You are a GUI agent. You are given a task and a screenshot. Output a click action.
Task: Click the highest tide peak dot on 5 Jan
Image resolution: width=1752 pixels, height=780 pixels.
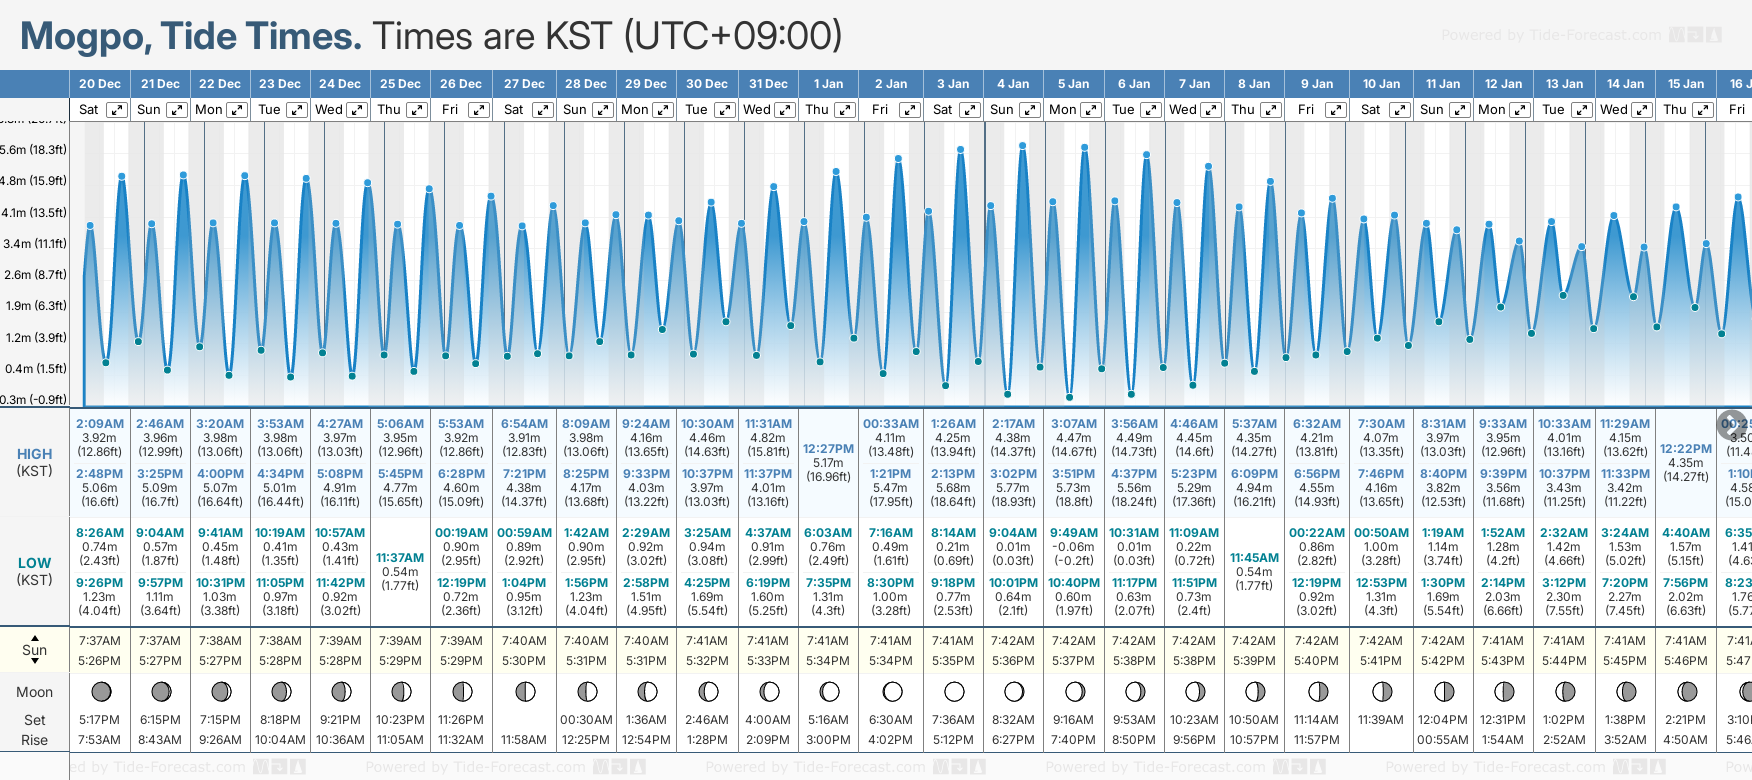coord(1085,147)
